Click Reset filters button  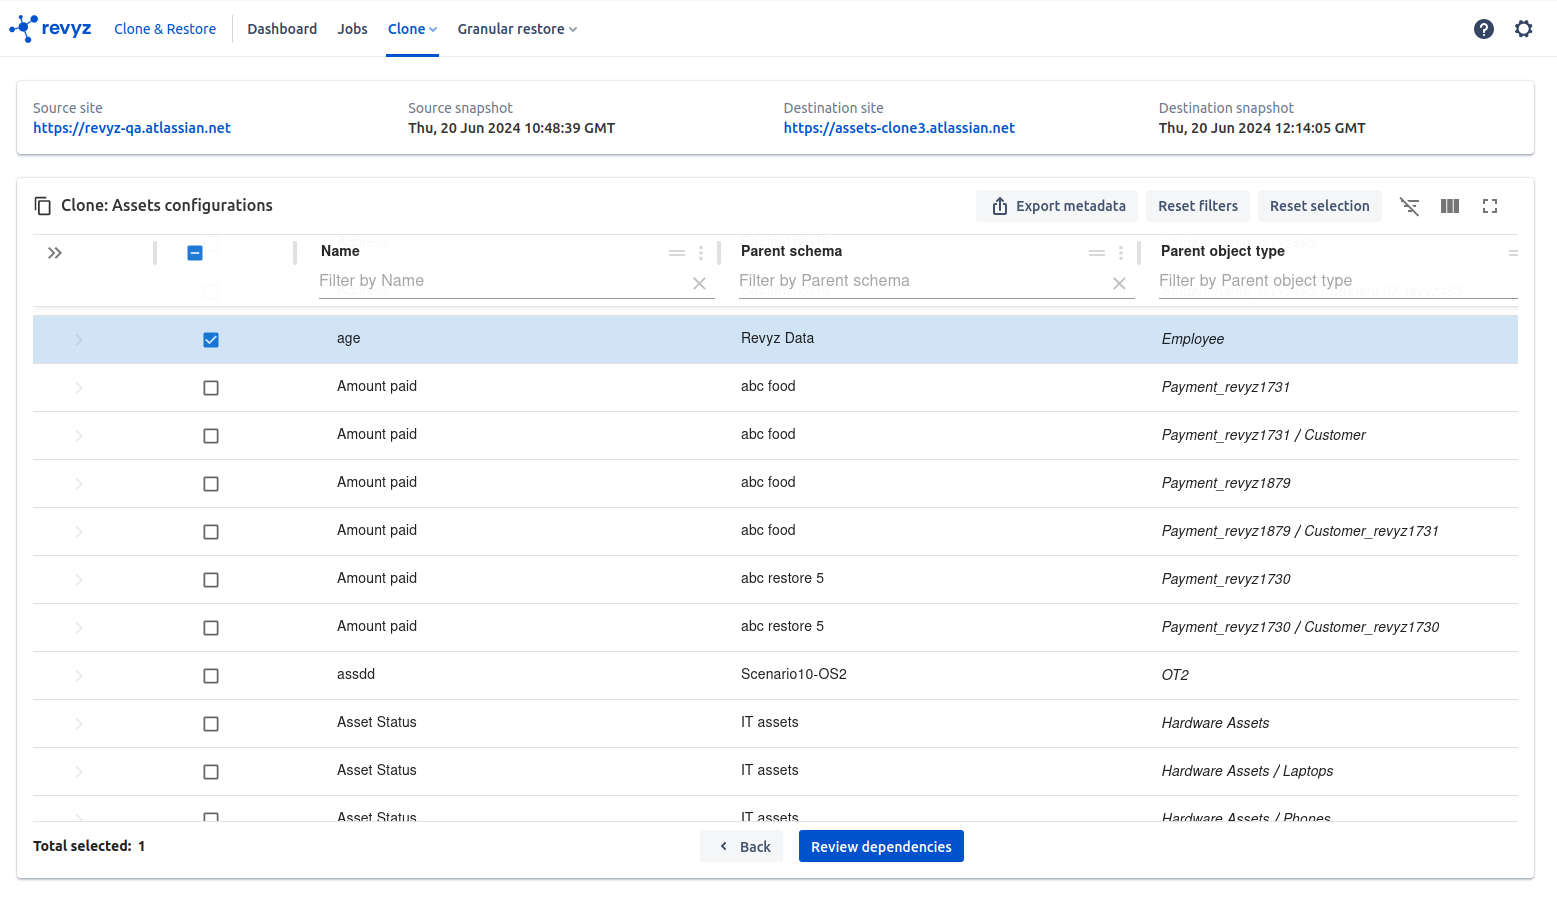pyautogui.click(x=1198, y=206)
